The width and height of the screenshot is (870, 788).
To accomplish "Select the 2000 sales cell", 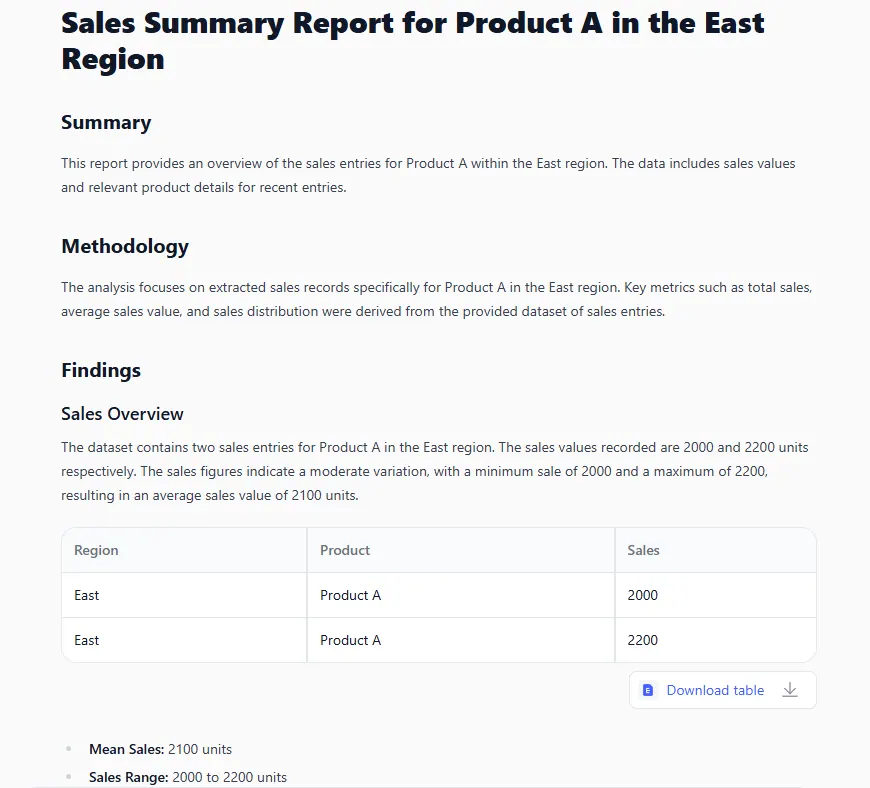I will click(643, 595).
